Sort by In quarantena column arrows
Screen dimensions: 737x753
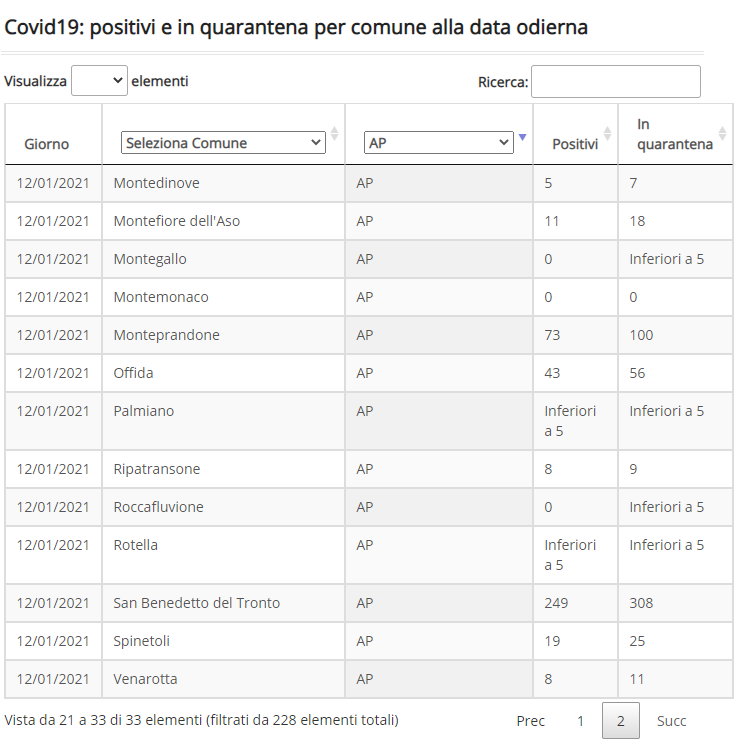tap(722, 134)
